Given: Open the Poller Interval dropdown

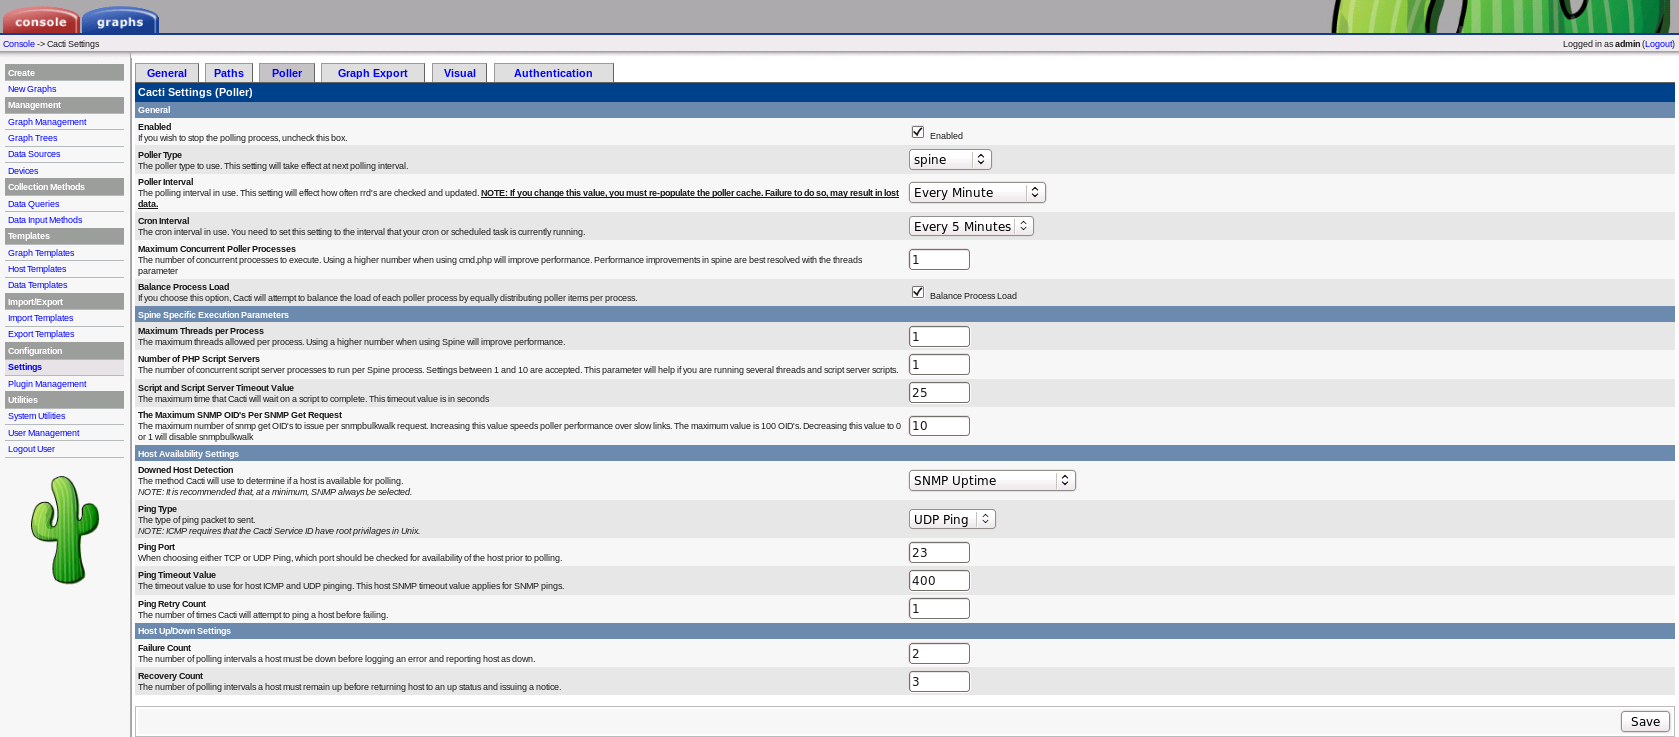Looking at the screenshot, I should [977, 192].
